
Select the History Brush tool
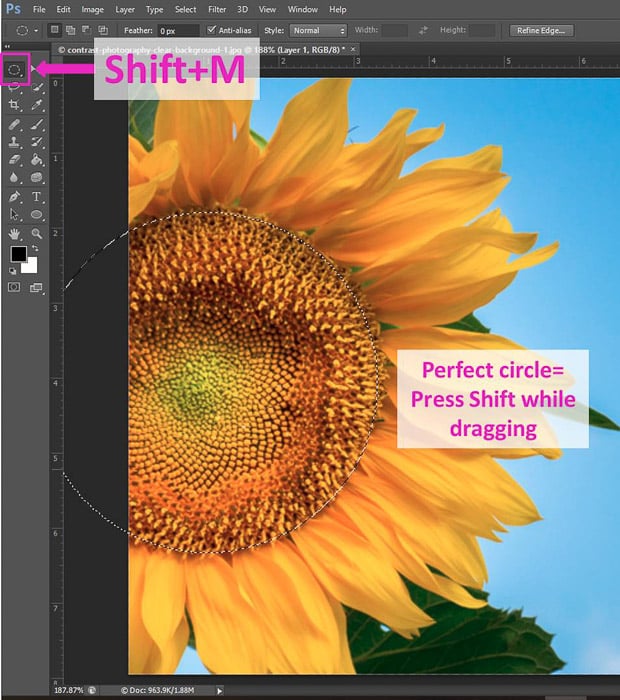37,142
